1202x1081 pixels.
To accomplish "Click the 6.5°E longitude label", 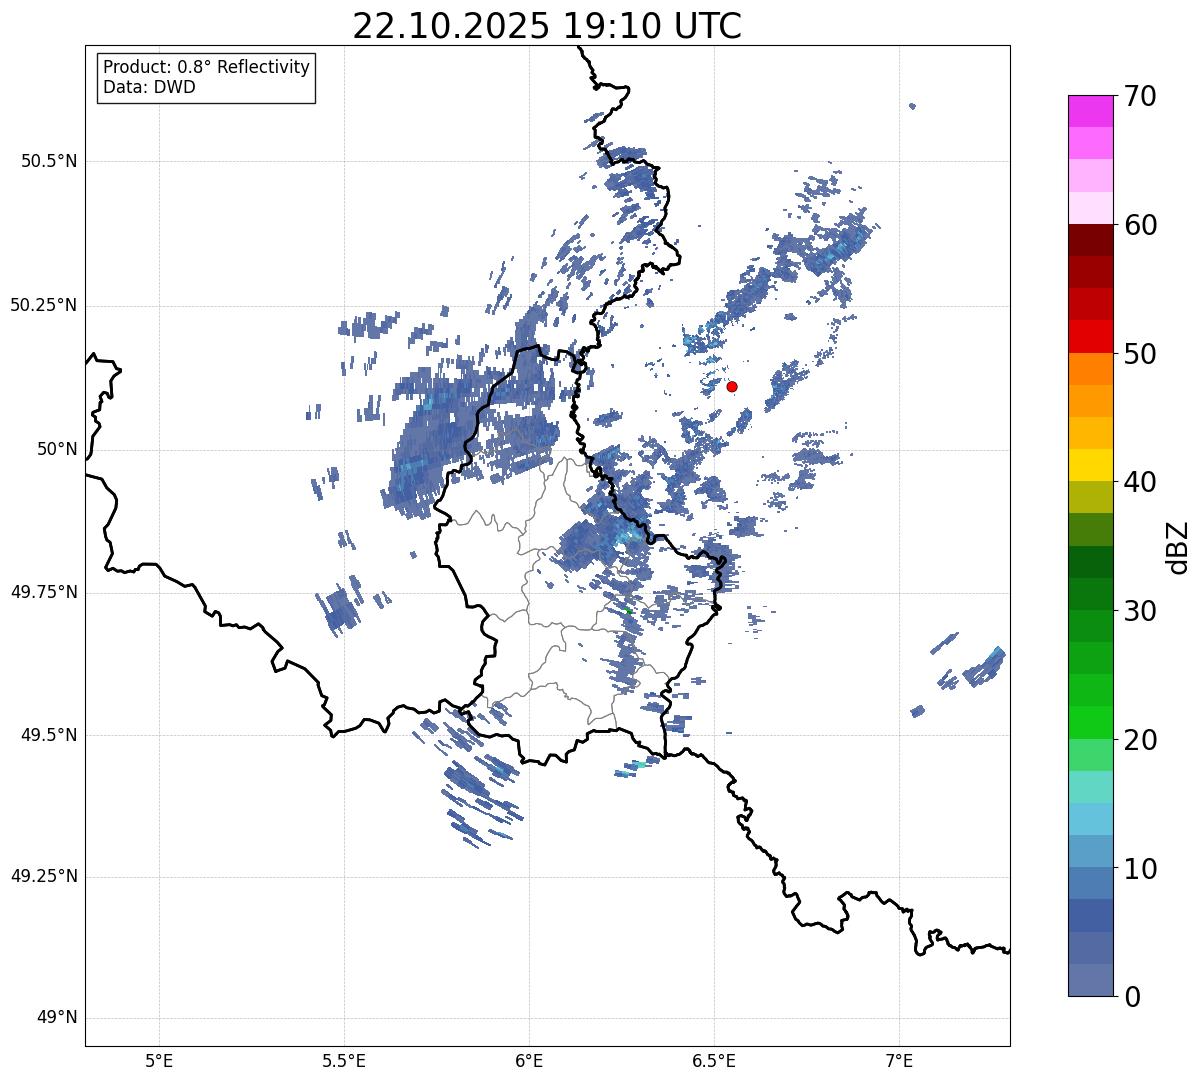I will (x=714, y=1061).
